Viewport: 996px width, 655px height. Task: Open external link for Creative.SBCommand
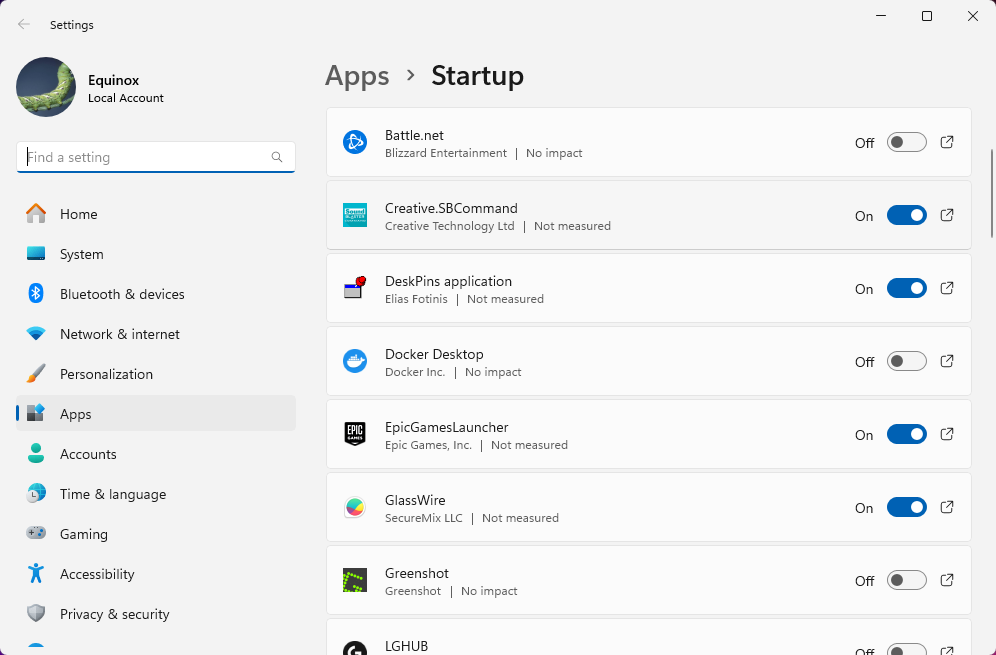(947, 215)
